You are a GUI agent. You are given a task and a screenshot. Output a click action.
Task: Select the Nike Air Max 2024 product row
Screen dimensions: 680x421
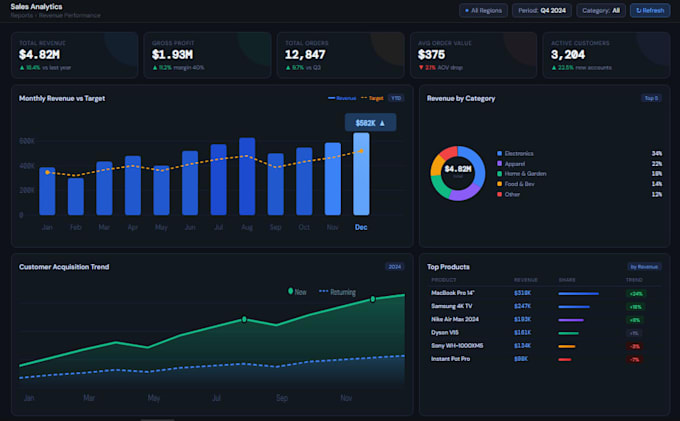544,320
